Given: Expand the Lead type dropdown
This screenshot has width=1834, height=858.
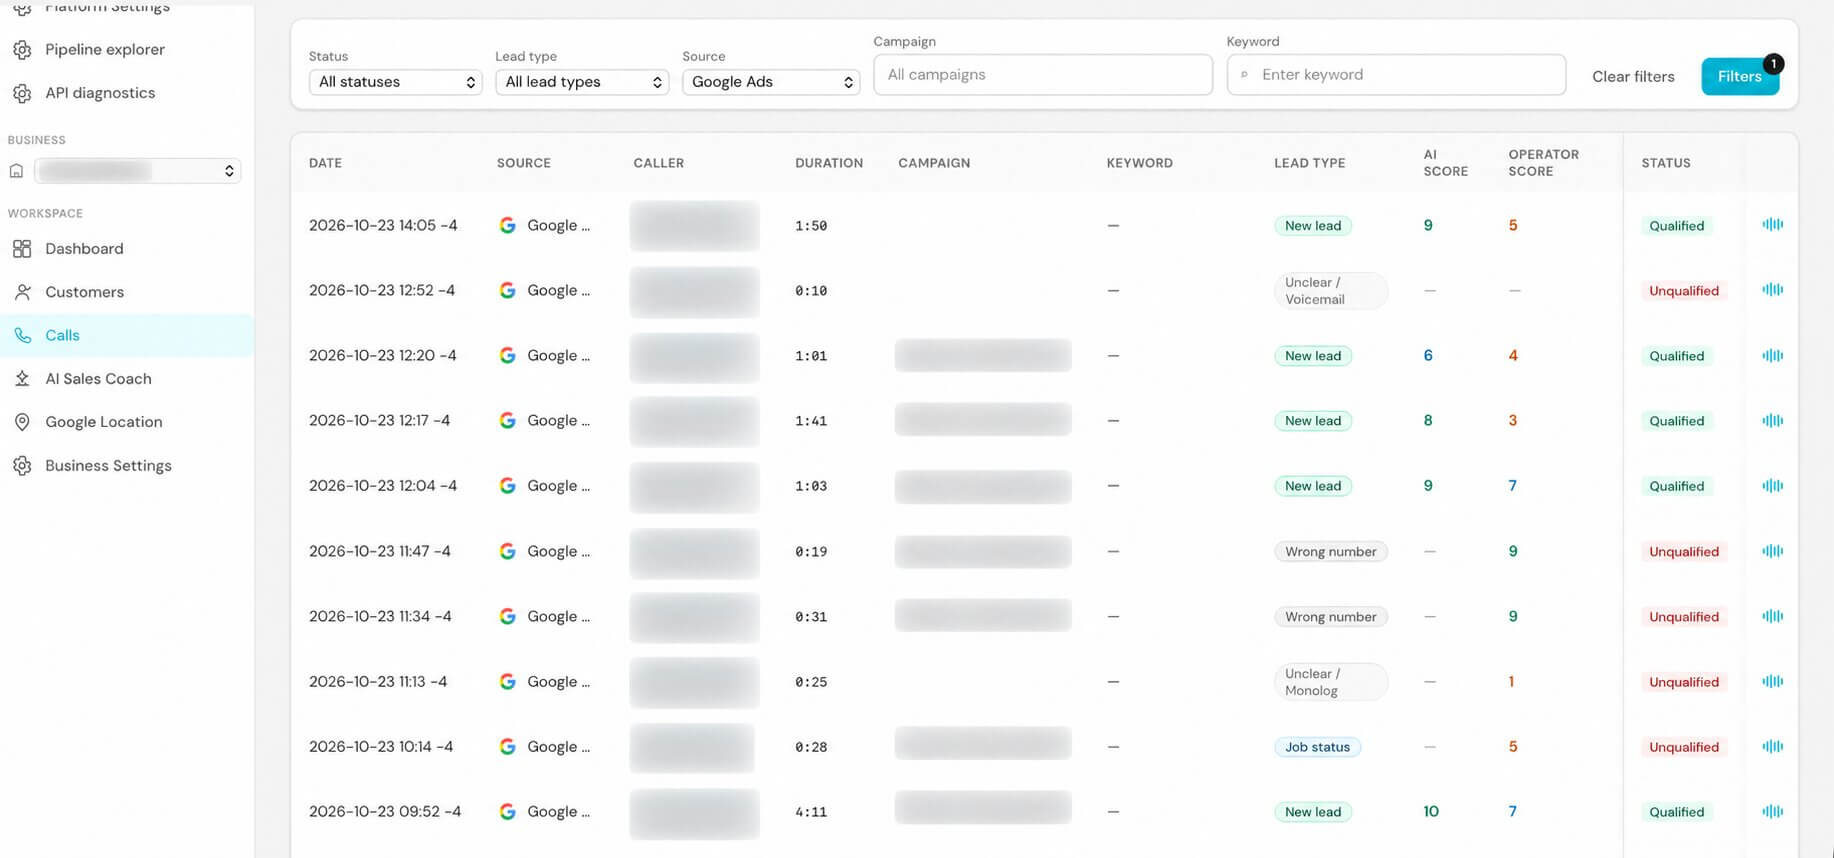Looking at the screenshot, I should [582, 82].
